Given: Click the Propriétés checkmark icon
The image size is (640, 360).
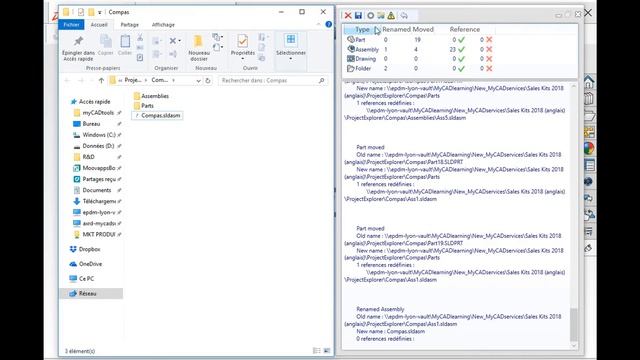Looking at the screenshot, I should pyautogui.click(x=242, y=41).
